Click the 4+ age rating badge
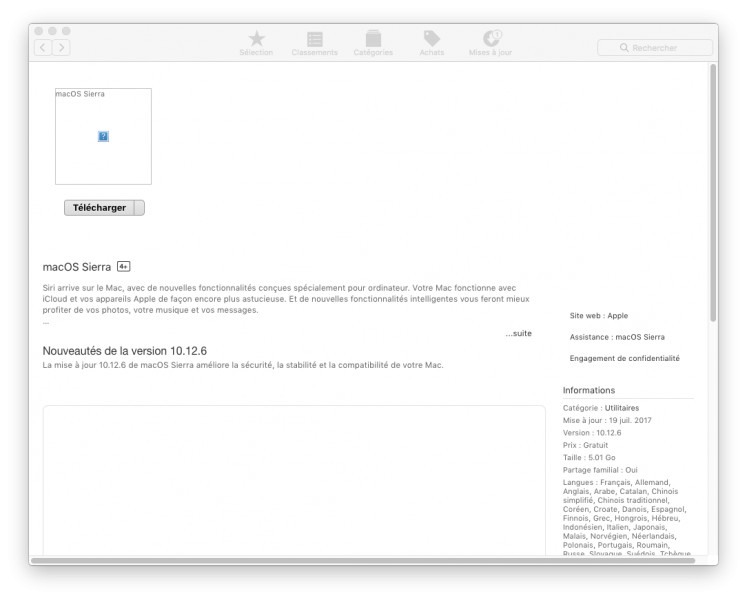Screen dimensions: 746x600 tap(124, 266)
